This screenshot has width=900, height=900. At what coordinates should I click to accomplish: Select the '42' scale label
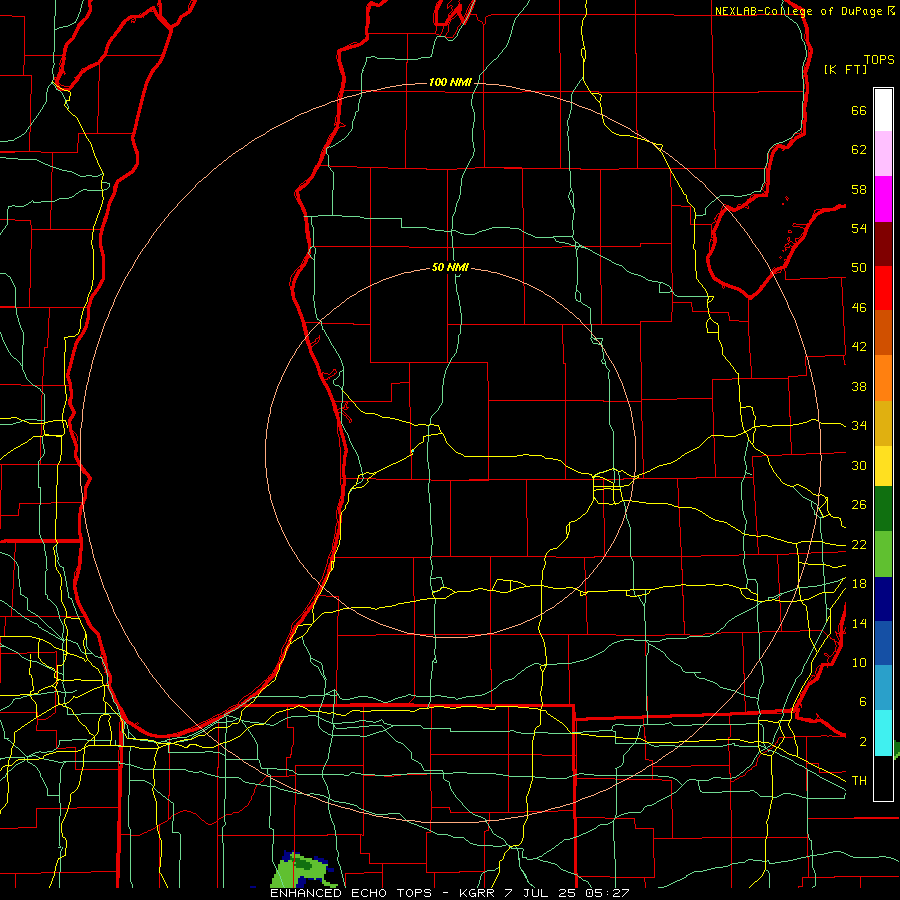(859, 347)
